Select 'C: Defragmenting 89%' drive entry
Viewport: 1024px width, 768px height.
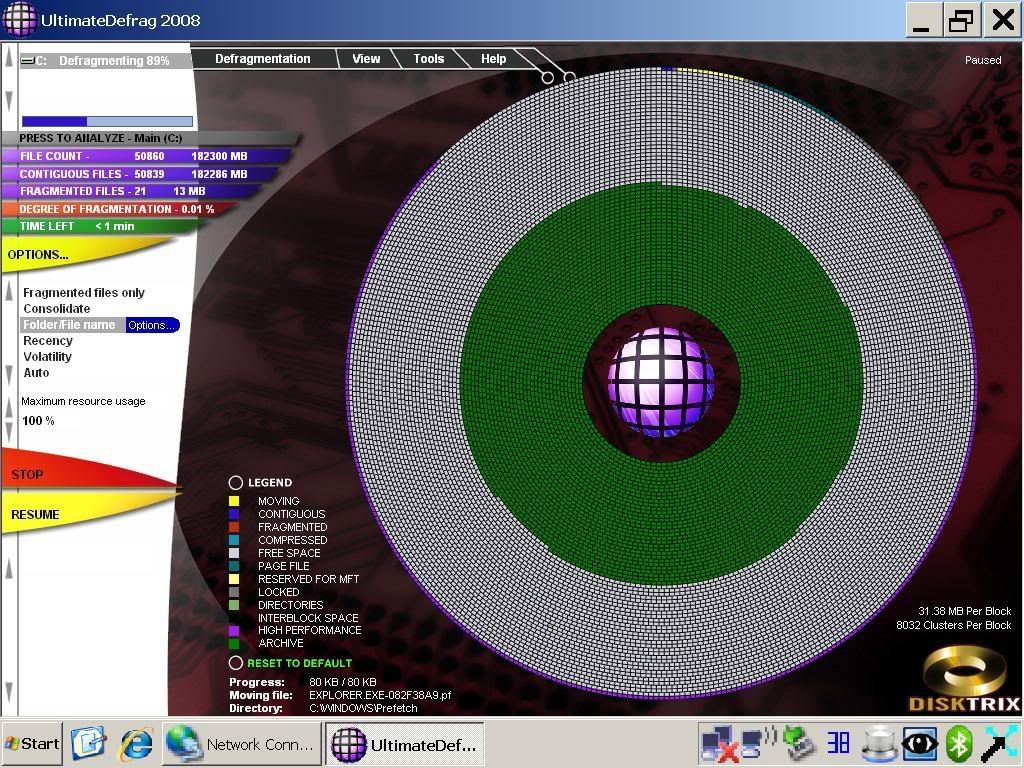coord(104,61)
